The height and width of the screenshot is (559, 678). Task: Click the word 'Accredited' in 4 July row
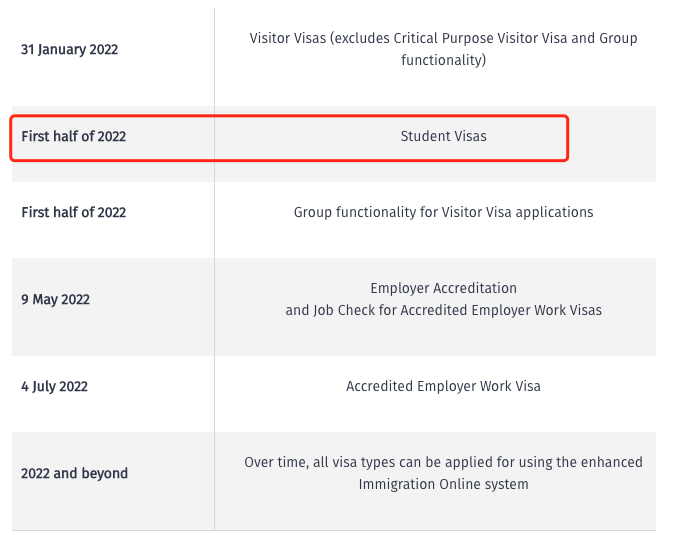tap(379, 386)
